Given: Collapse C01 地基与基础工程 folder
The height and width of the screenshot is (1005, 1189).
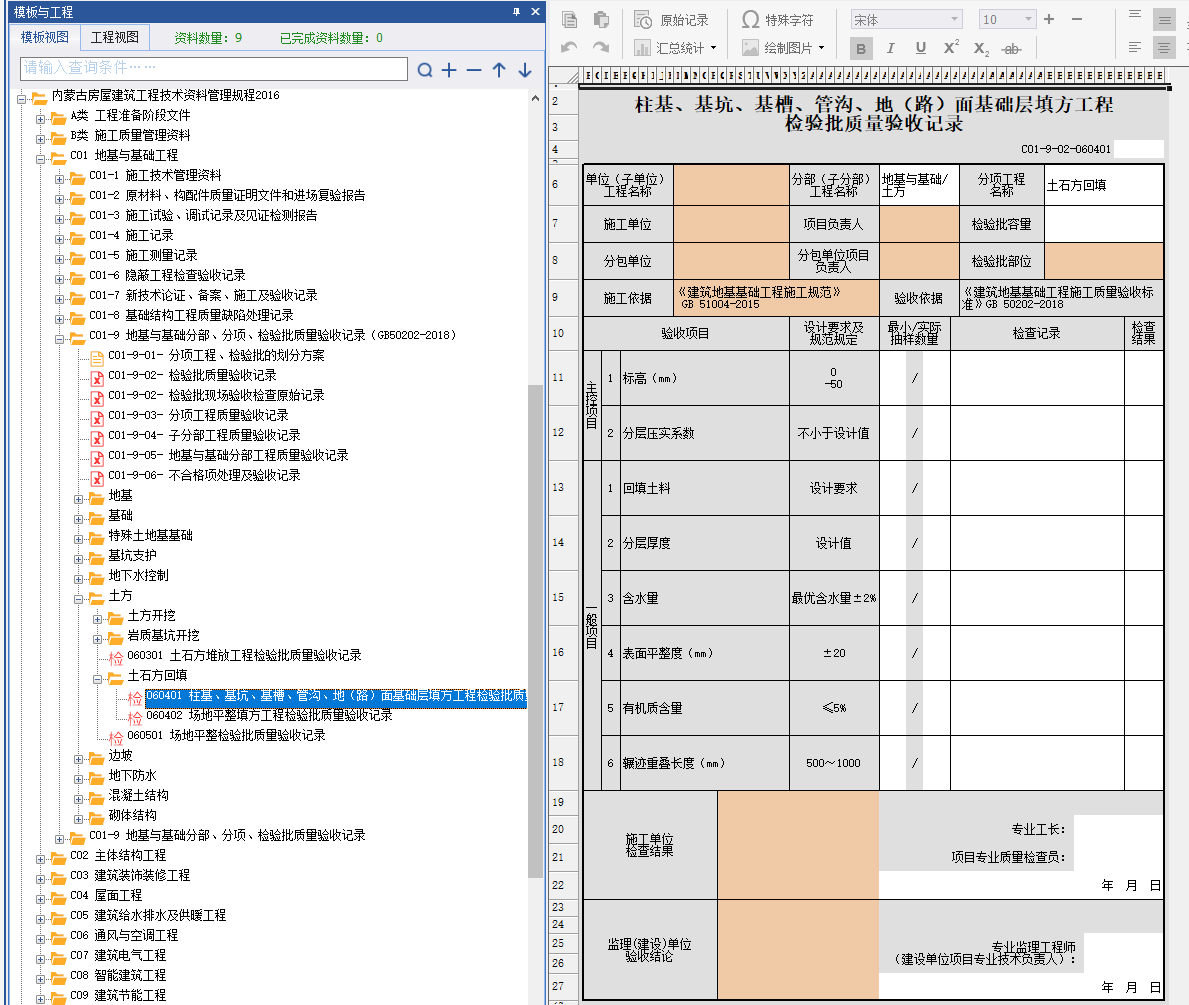Looking at the screenshot, I should point(41,159).
